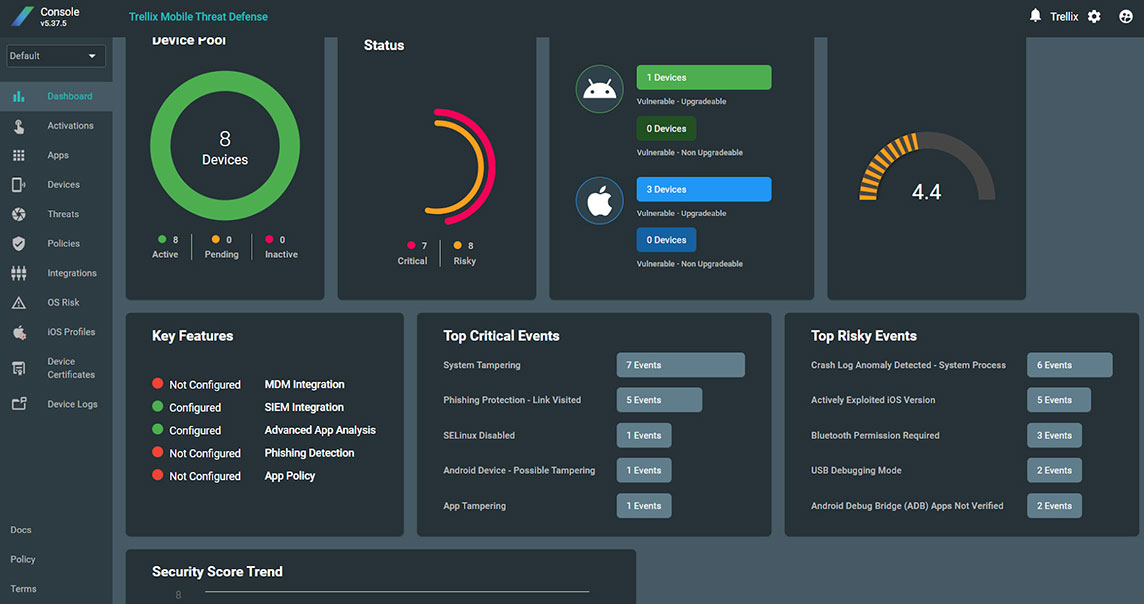Open the Docs link

pyautogui.click(x=22, y=529)
